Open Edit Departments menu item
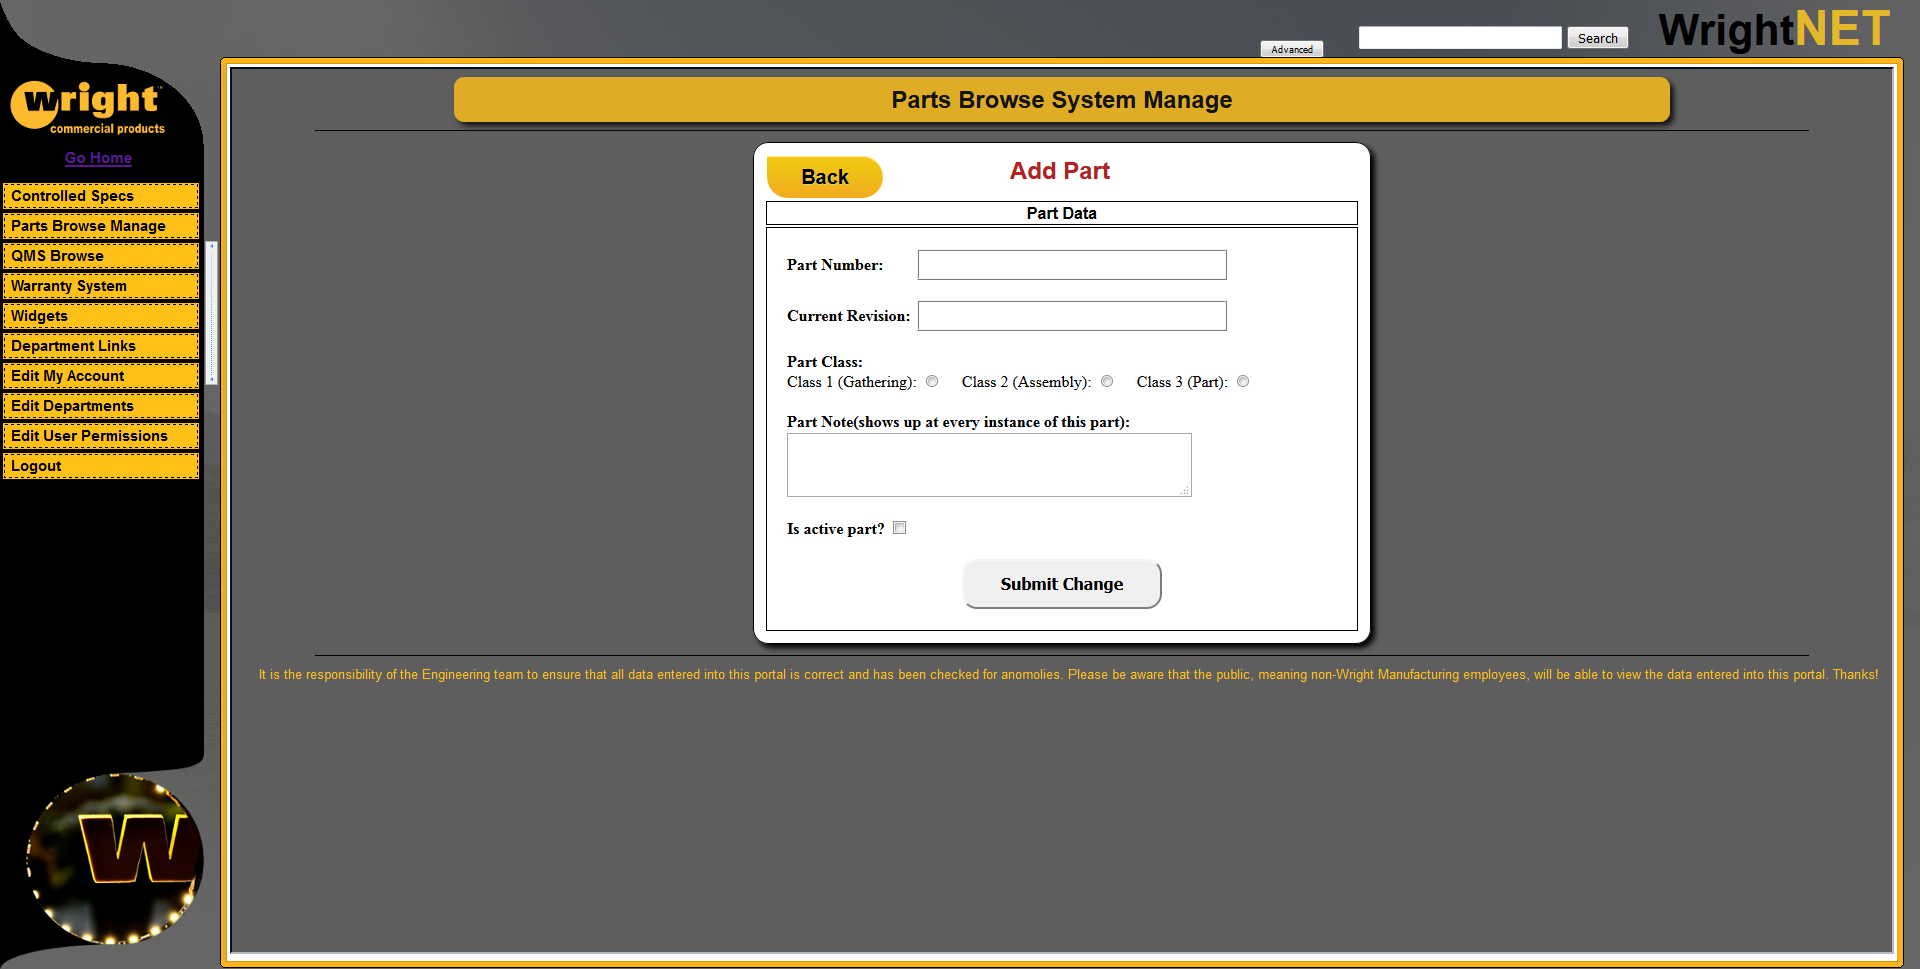1920x969 pixels. coord(101,406)
